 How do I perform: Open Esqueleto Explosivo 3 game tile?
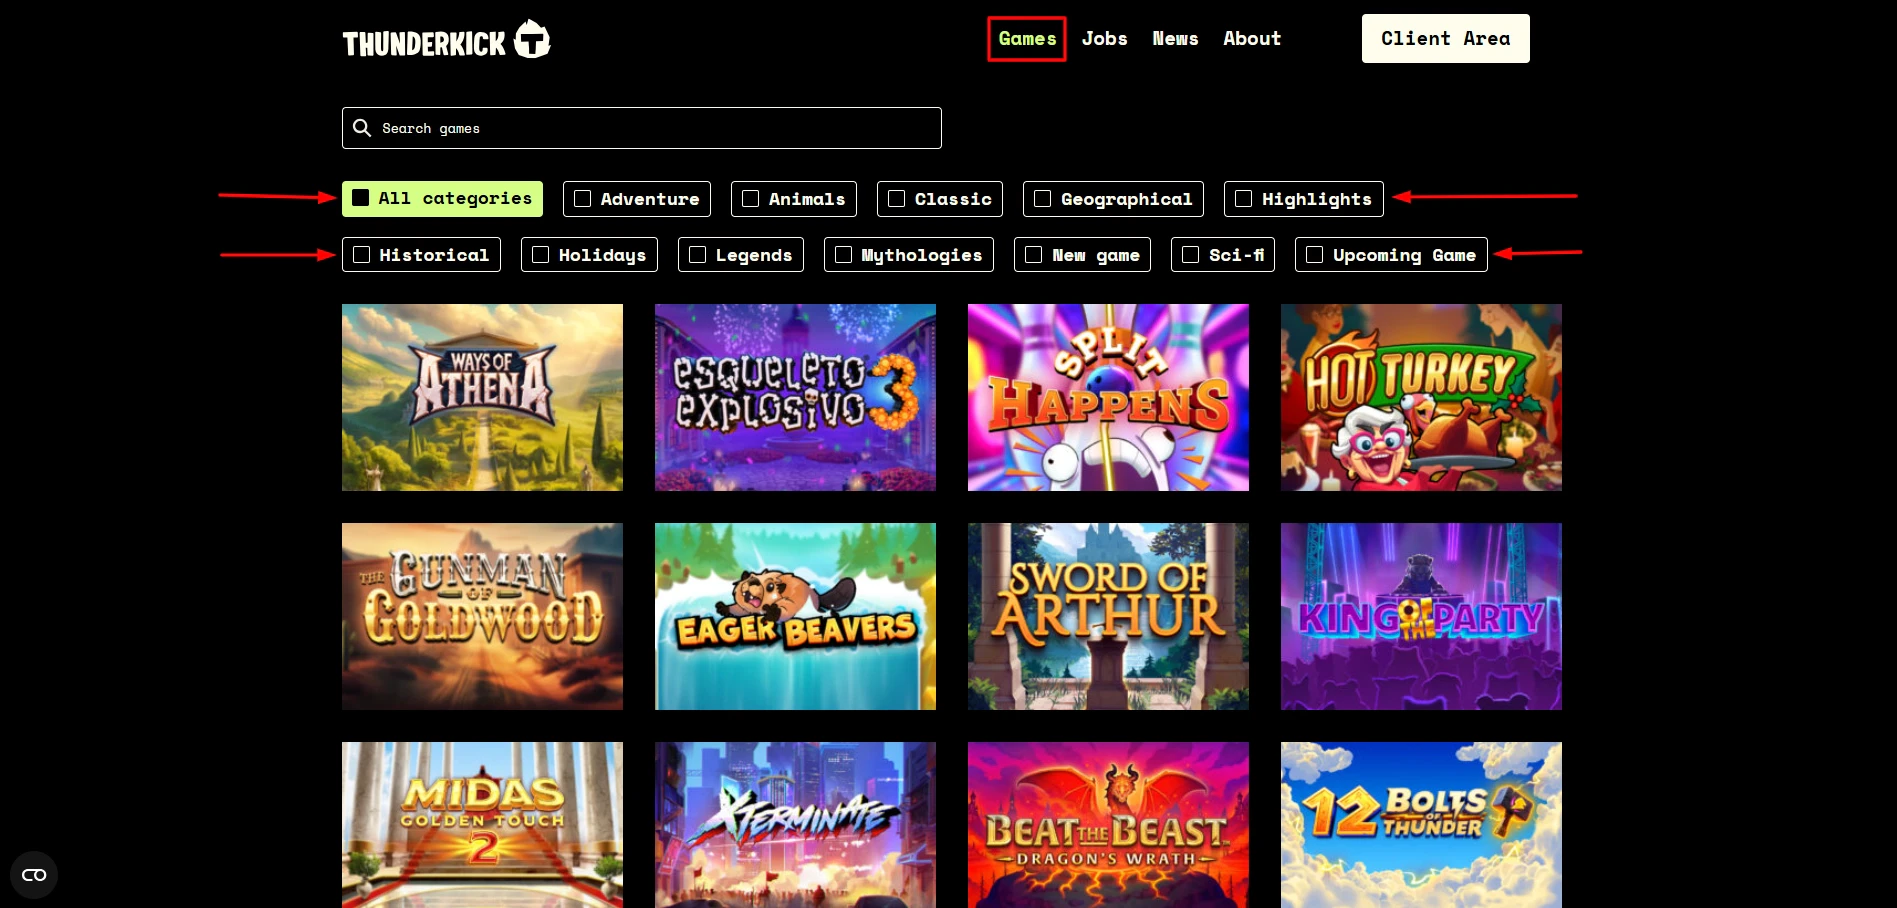(795, 397)
